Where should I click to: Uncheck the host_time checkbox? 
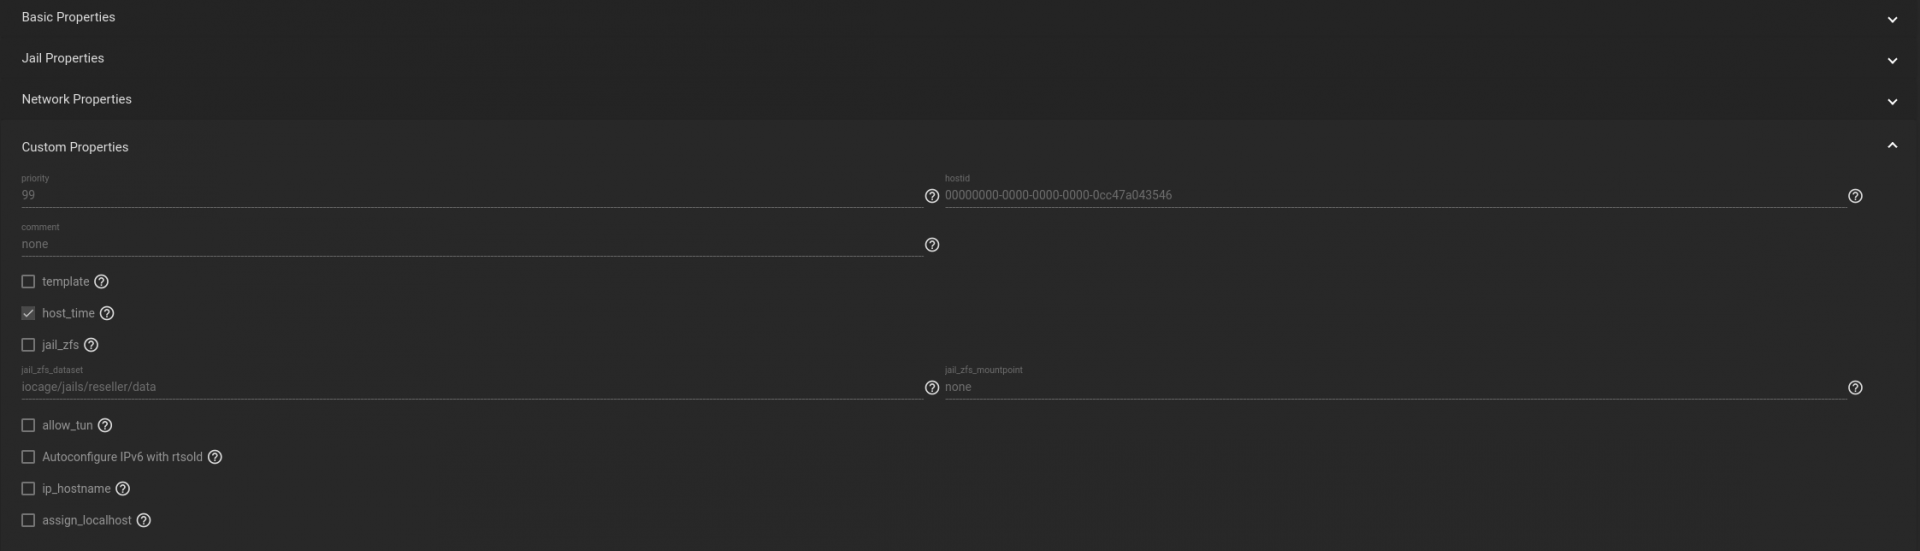tap(28, 314)
